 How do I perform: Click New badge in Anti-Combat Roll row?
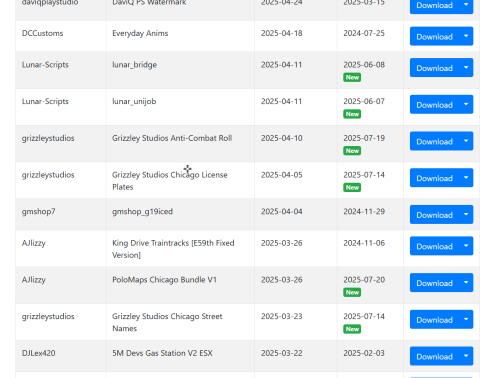pos(352,151)
